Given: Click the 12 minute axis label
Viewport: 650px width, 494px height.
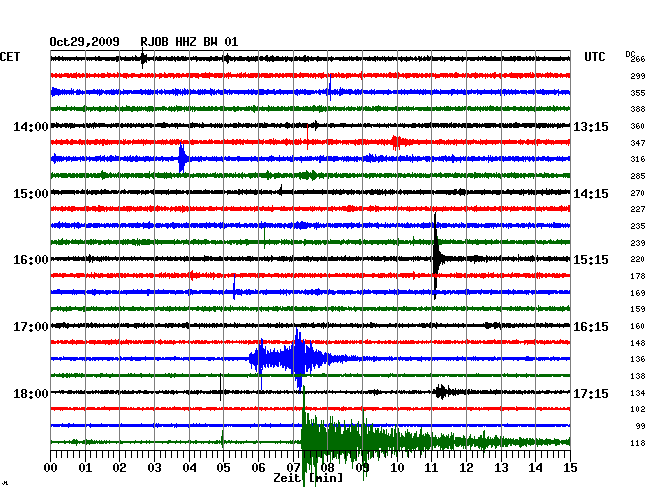Looking at the screenshot, I should click(x=466, y=468).
